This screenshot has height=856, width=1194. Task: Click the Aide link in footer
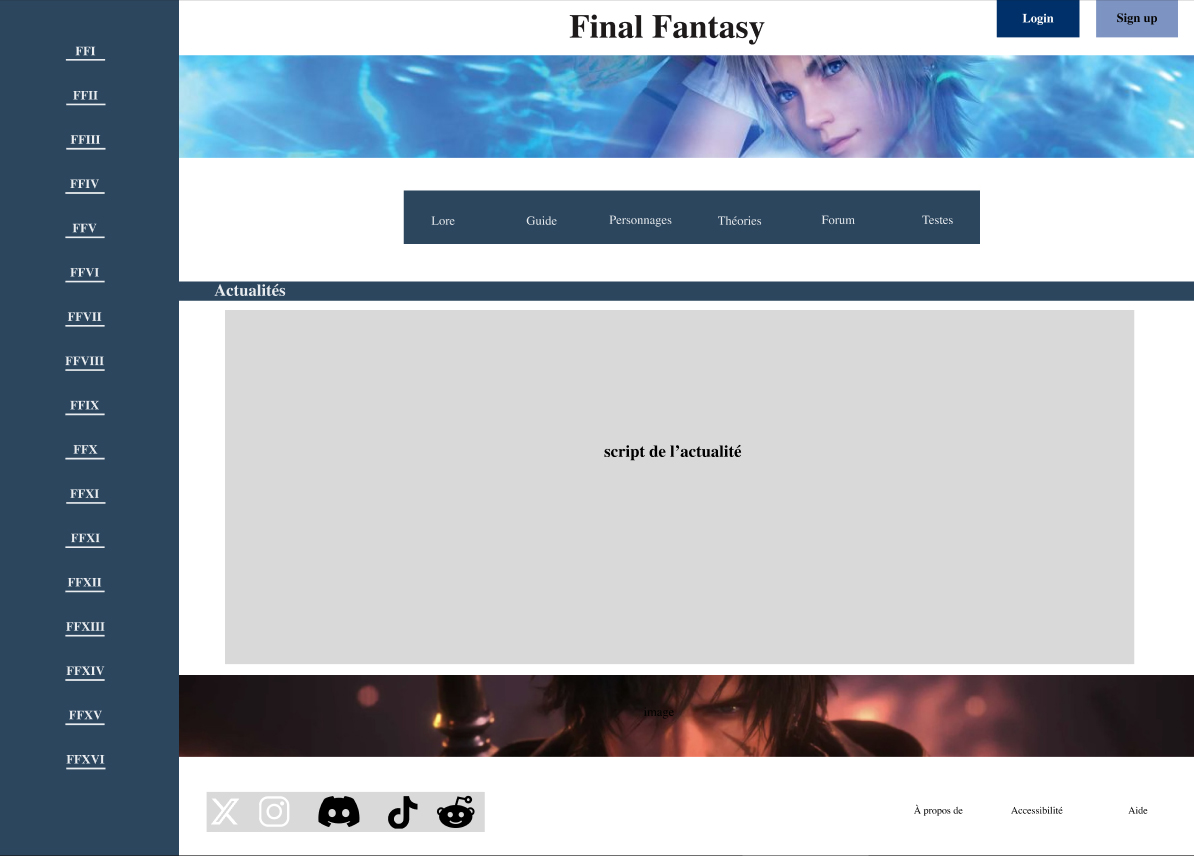click(1138, 811)
